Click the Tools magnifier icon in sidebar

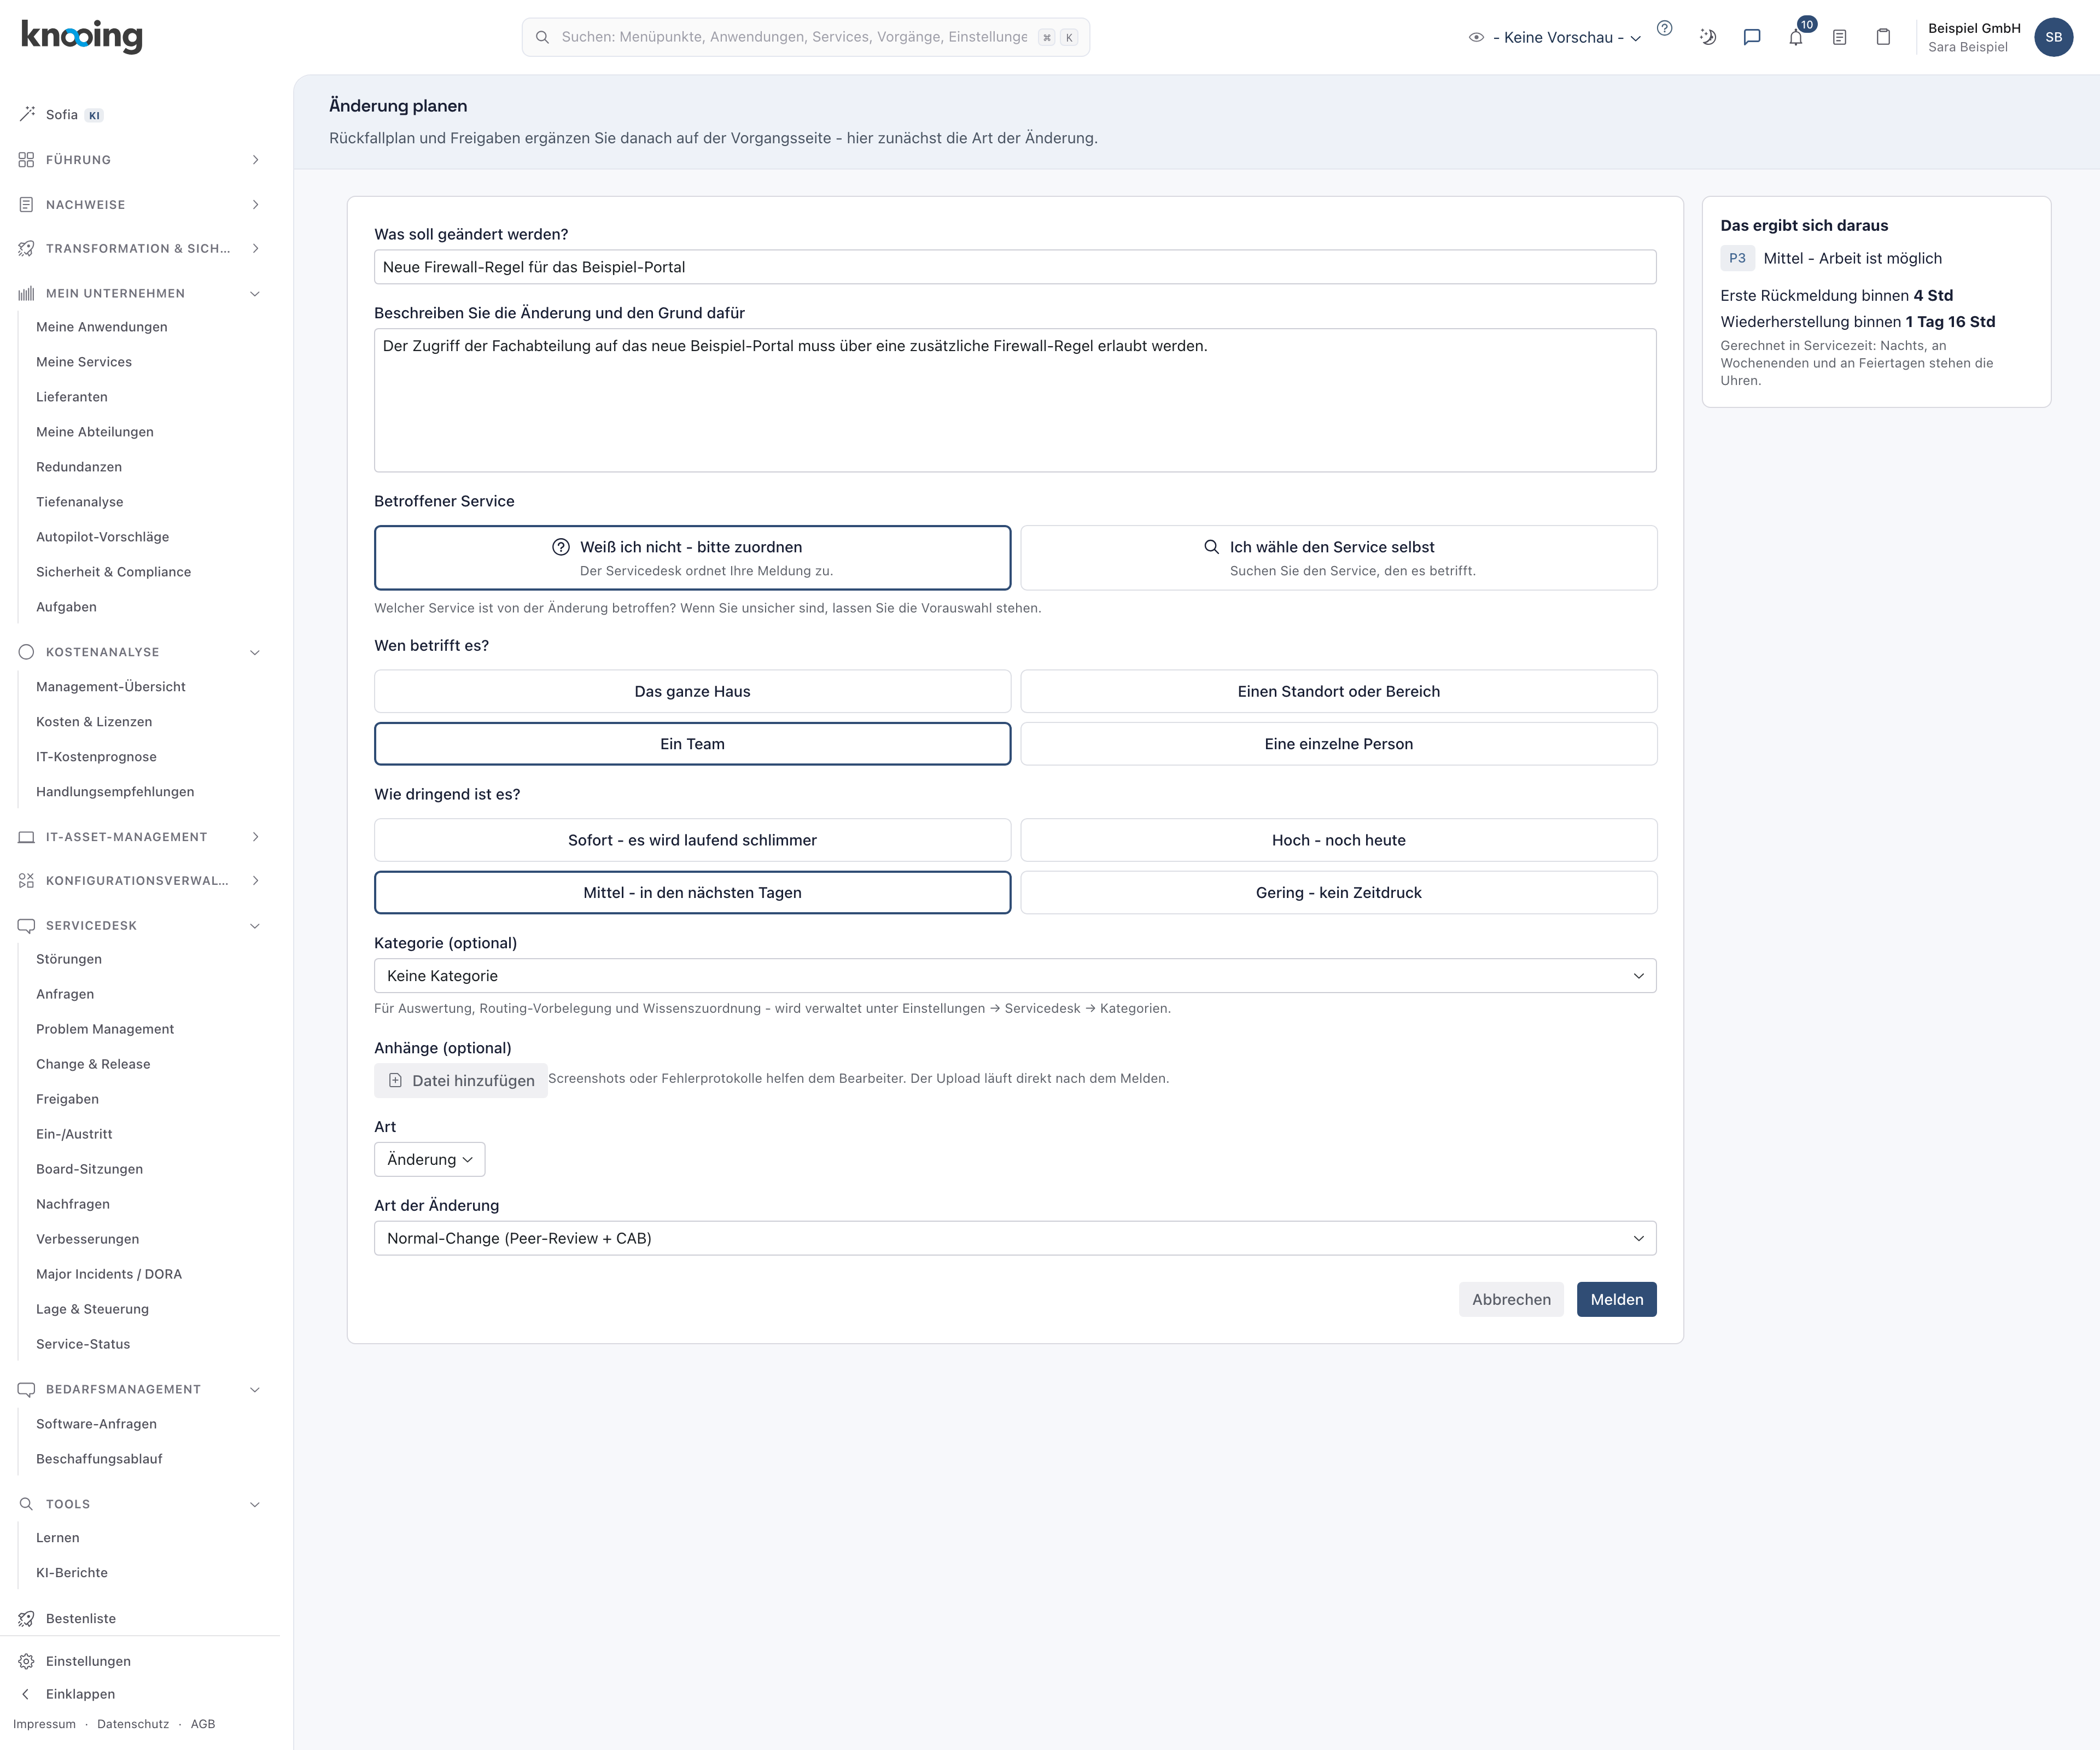coord(27,1504)
